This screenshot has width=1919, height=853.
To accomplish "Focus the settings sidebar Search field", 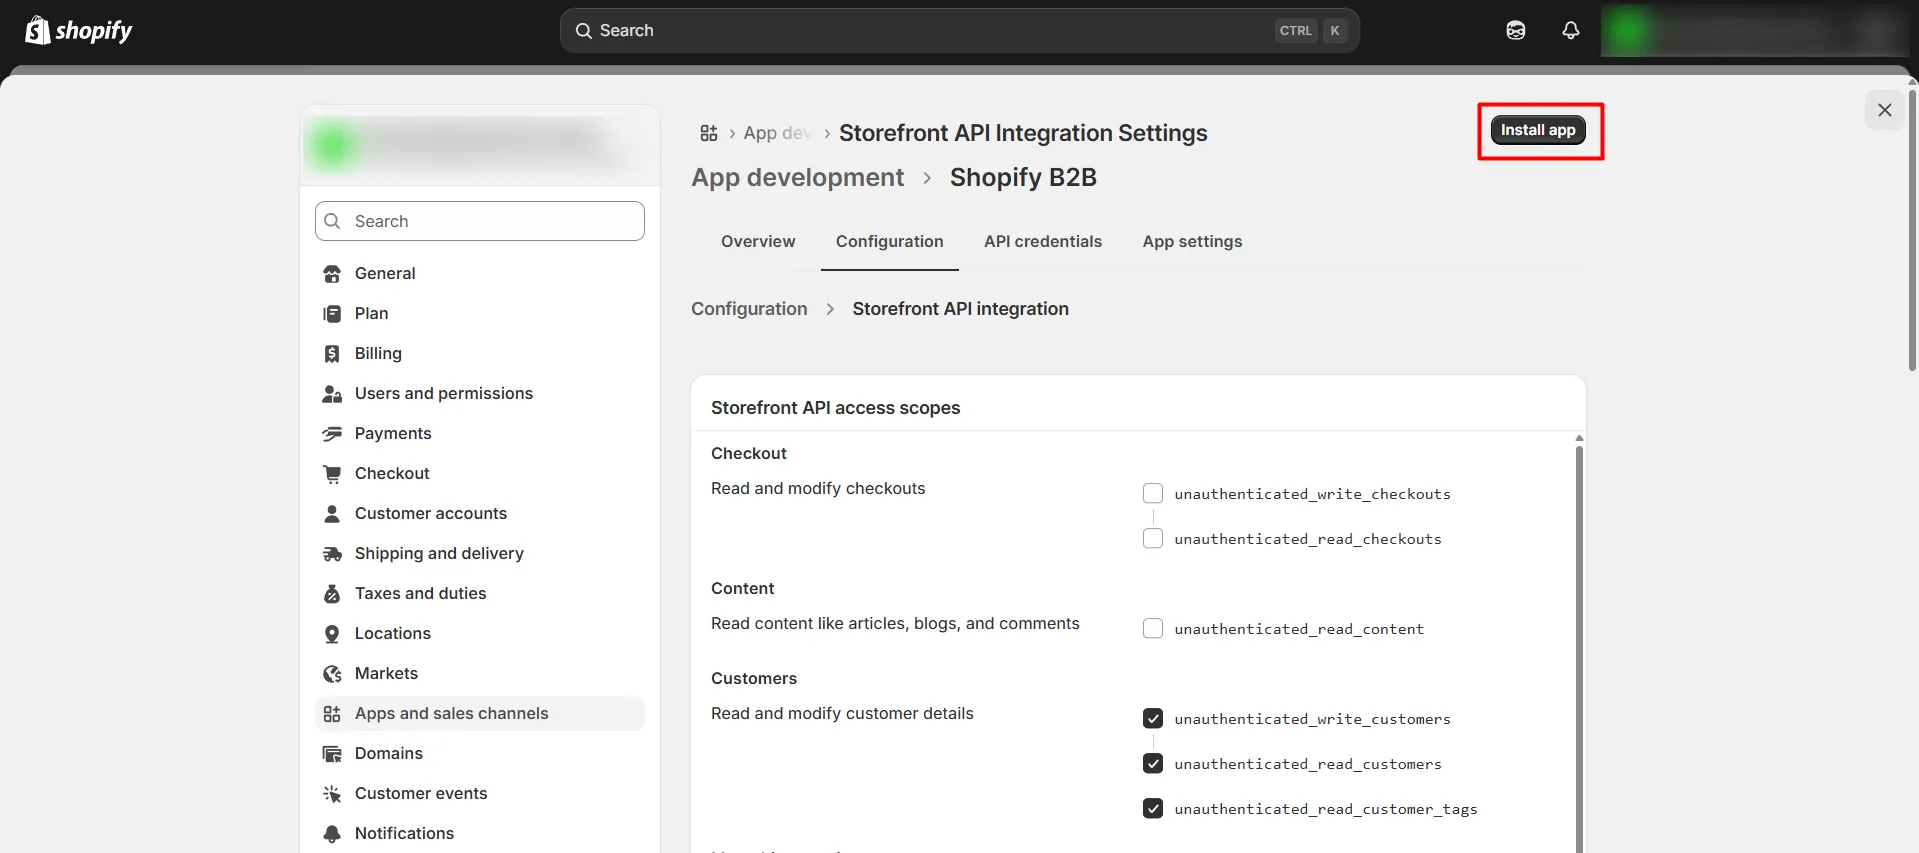I will (480, 221).
